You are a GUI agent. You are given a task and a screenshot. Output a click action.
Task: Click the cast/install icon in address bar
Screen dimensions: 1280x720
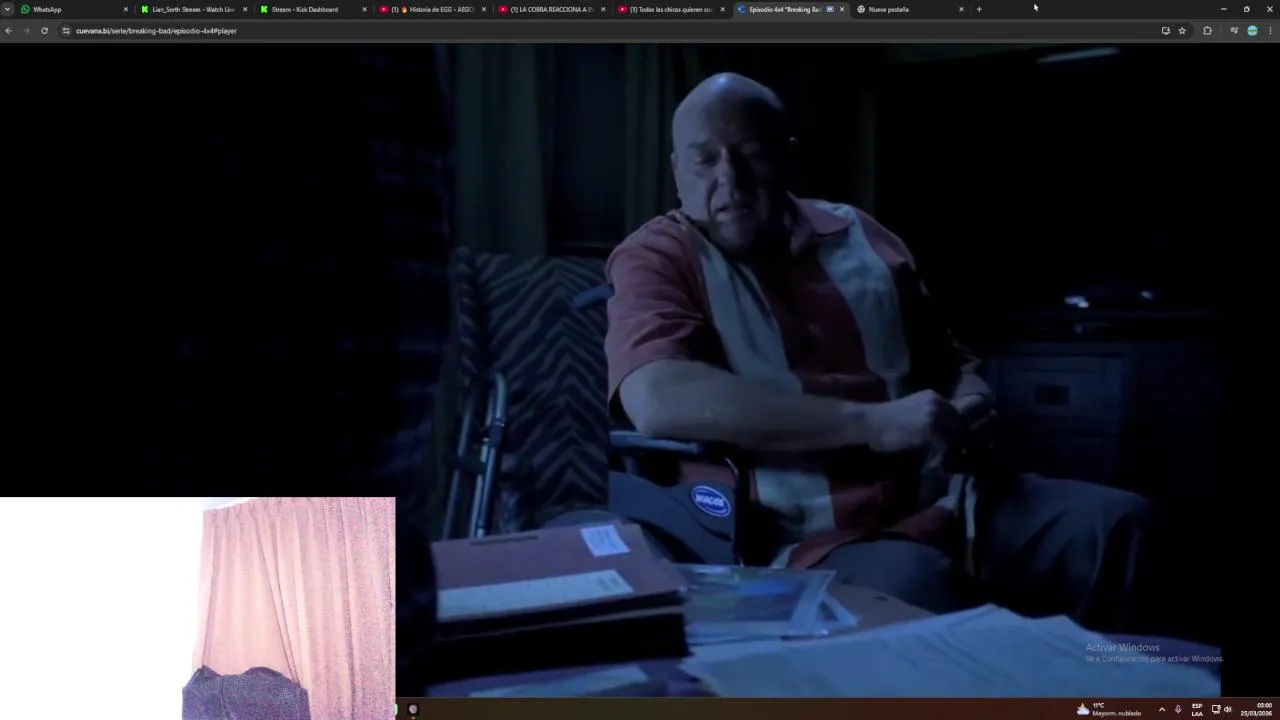point(1165,31)
